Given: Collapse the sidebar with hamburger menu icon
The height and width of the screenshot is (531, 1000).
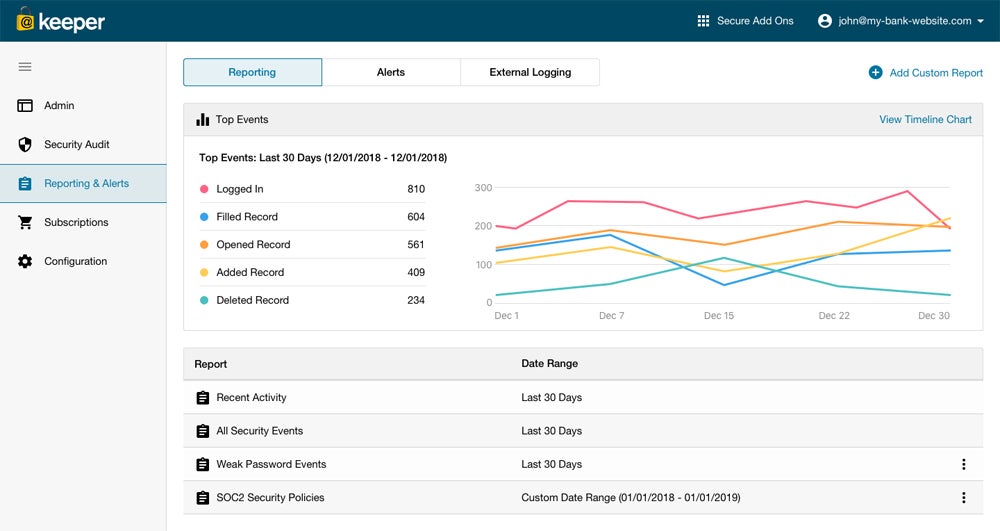Looking at the screenshot, I should coord(25,67).
